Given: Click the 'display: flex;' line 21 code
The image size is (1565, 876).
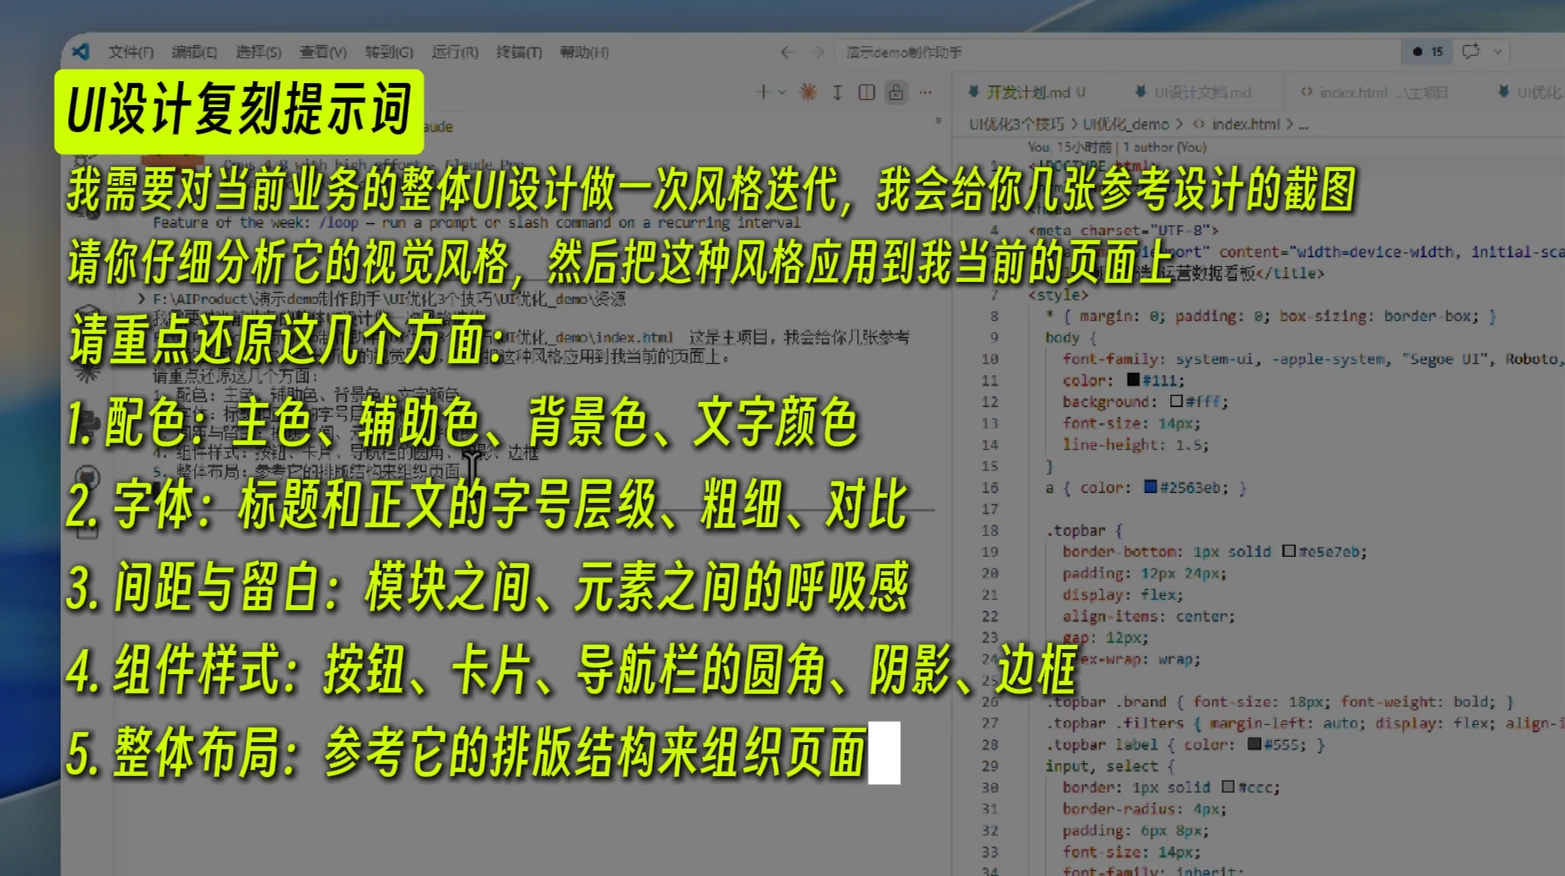Looking at the screenshot, I should [1122, 594].
